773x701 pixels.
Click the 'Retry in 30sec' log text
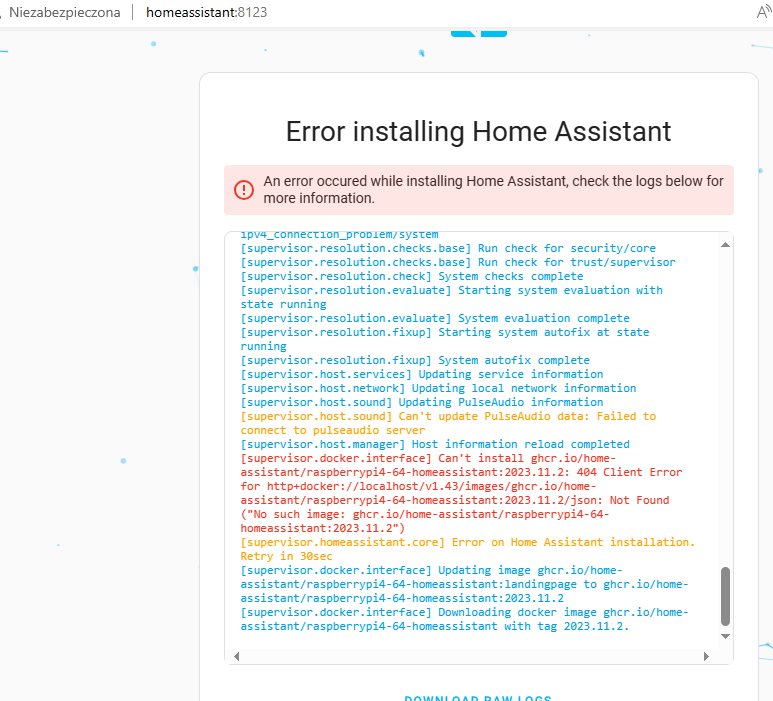(286, 557)
